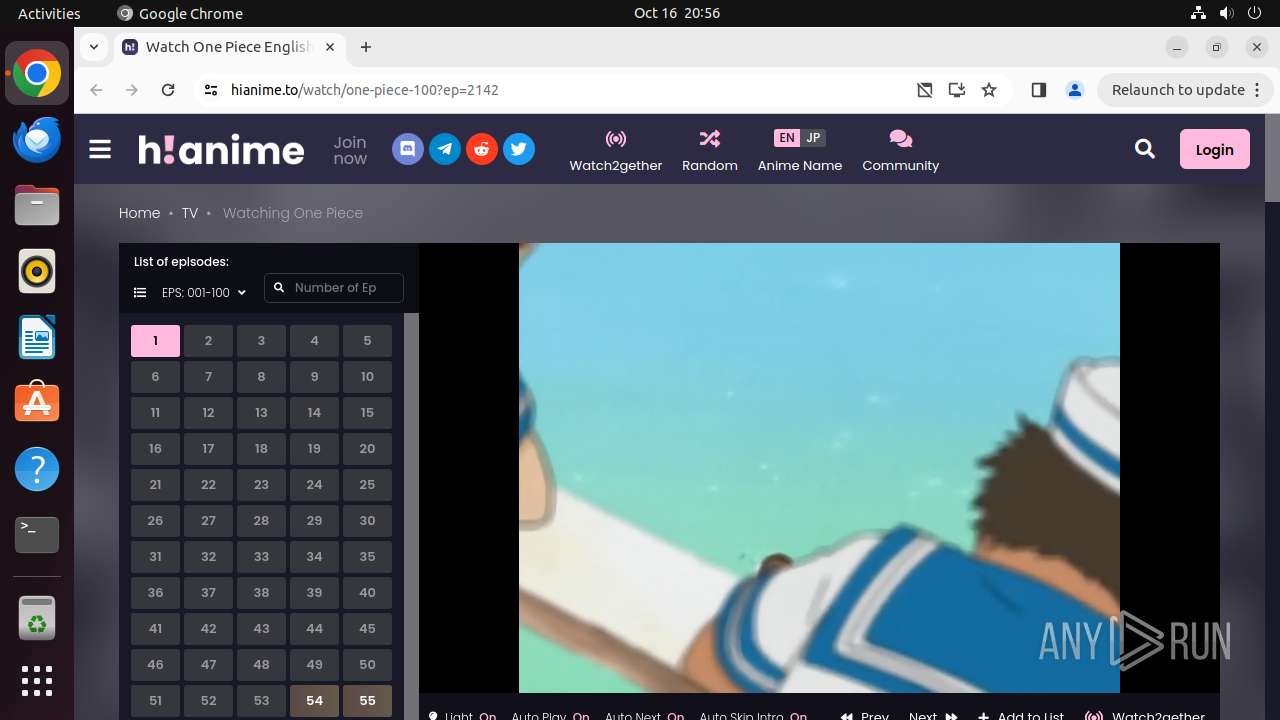This screenshot has height=720, width=1280.
Task: Select episode 10
Action: point(367,377)
